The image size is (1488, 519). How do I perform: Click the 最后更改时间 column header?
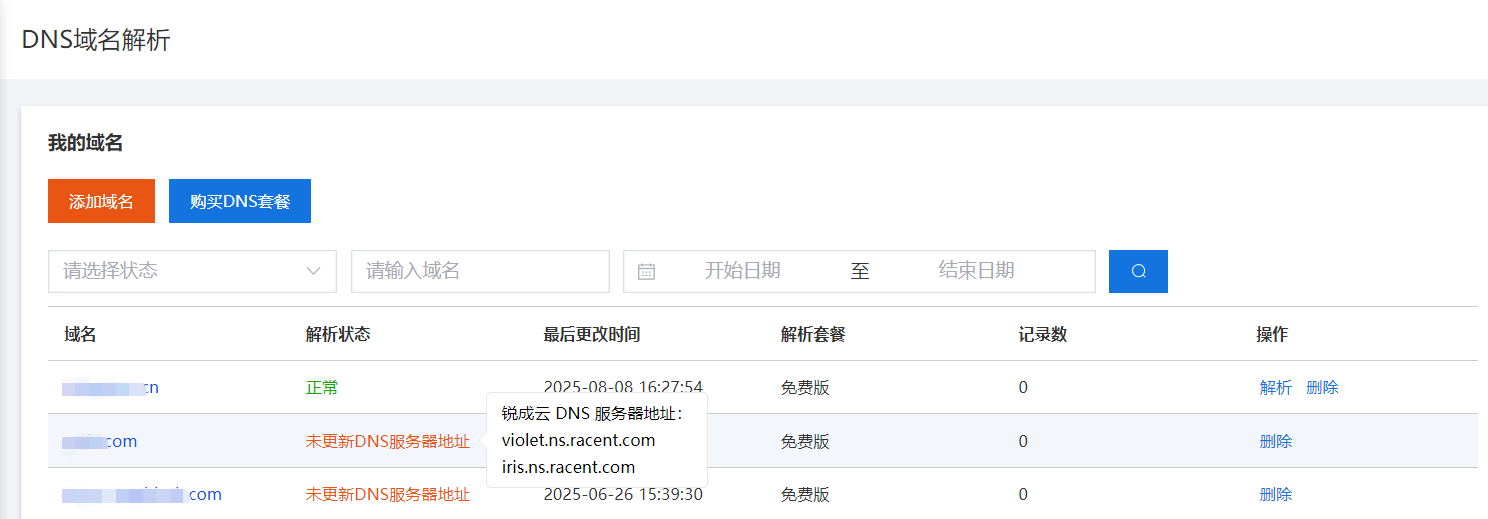click(x=591, y=335)
